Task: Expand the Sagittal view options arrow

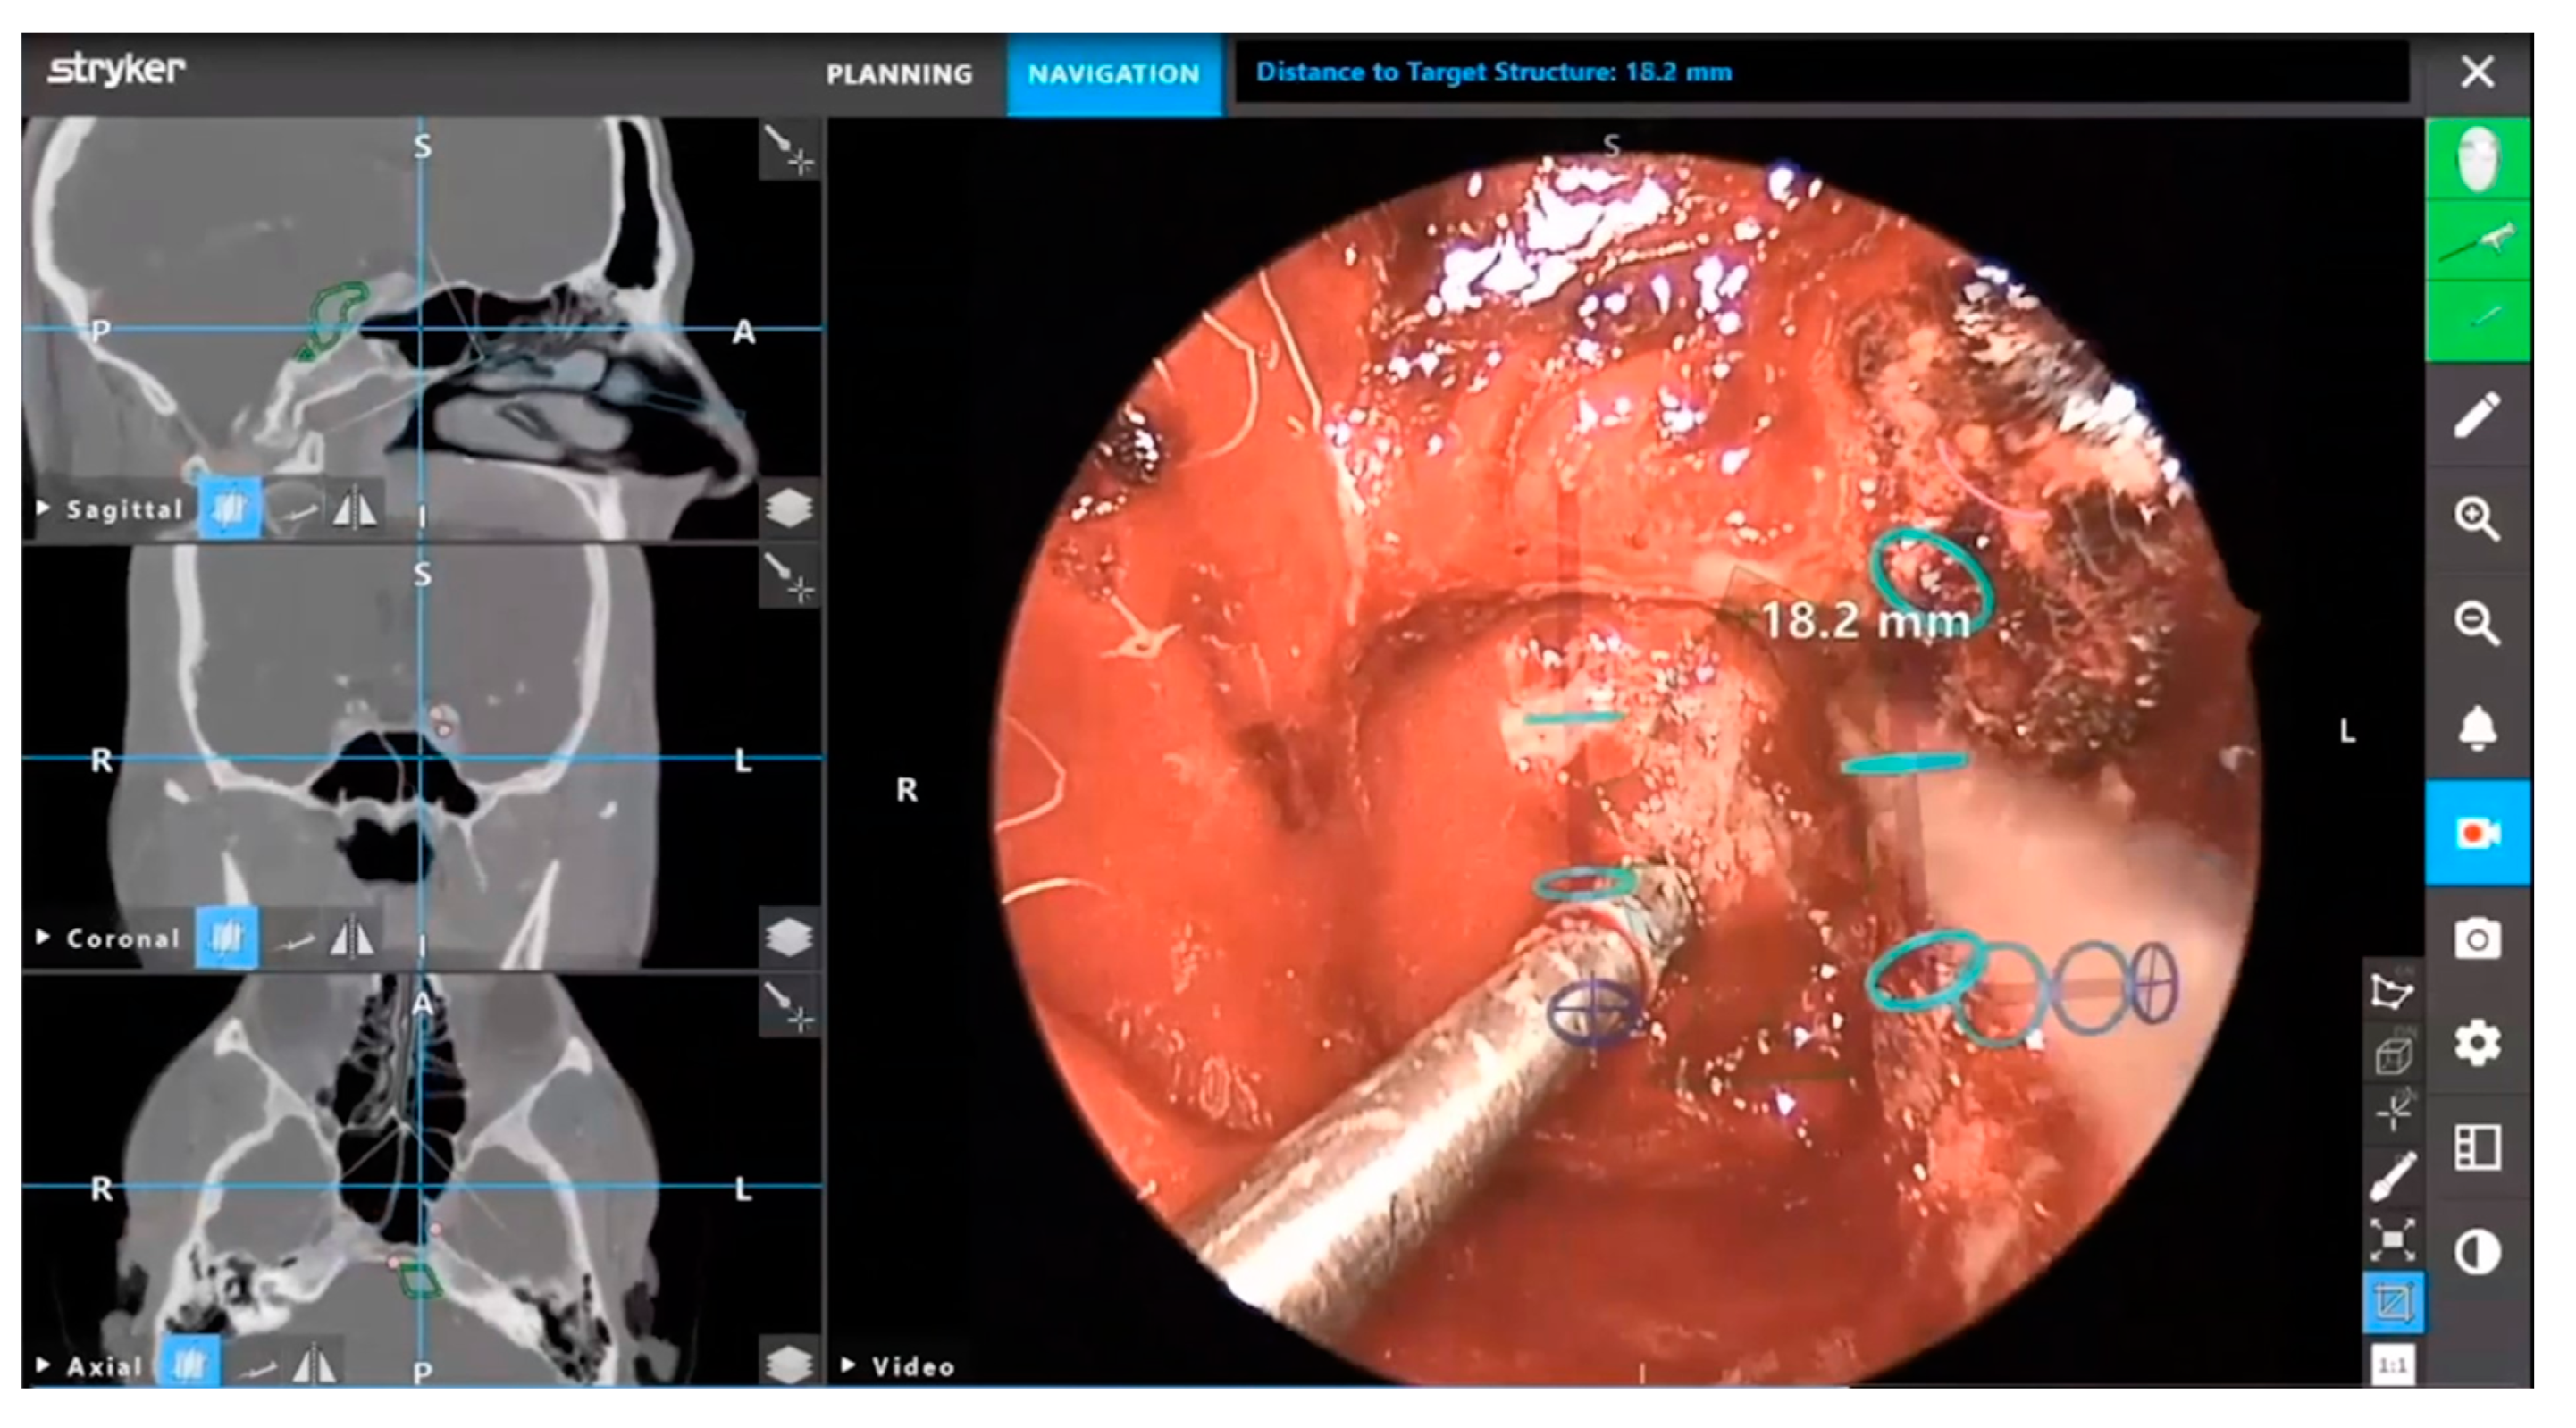Action: point(43,508)
